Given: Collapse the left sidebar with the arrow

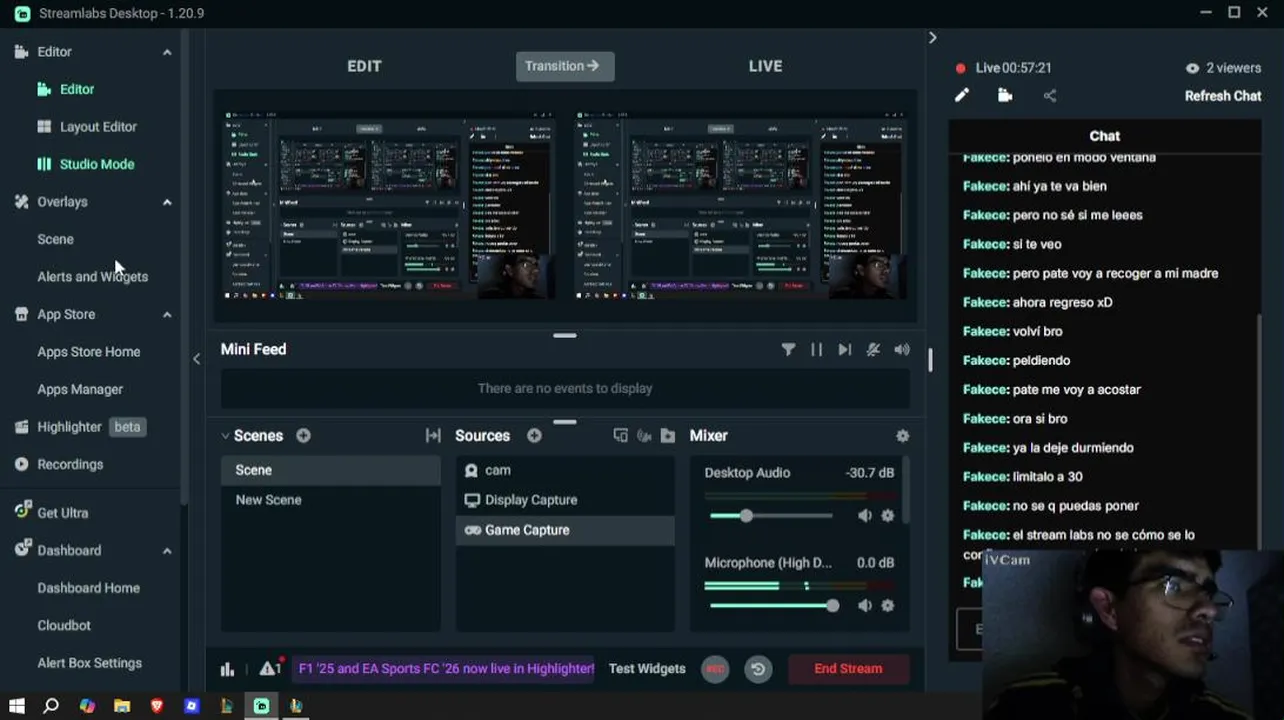Looking at the screenshot, I should click(196, 359).
